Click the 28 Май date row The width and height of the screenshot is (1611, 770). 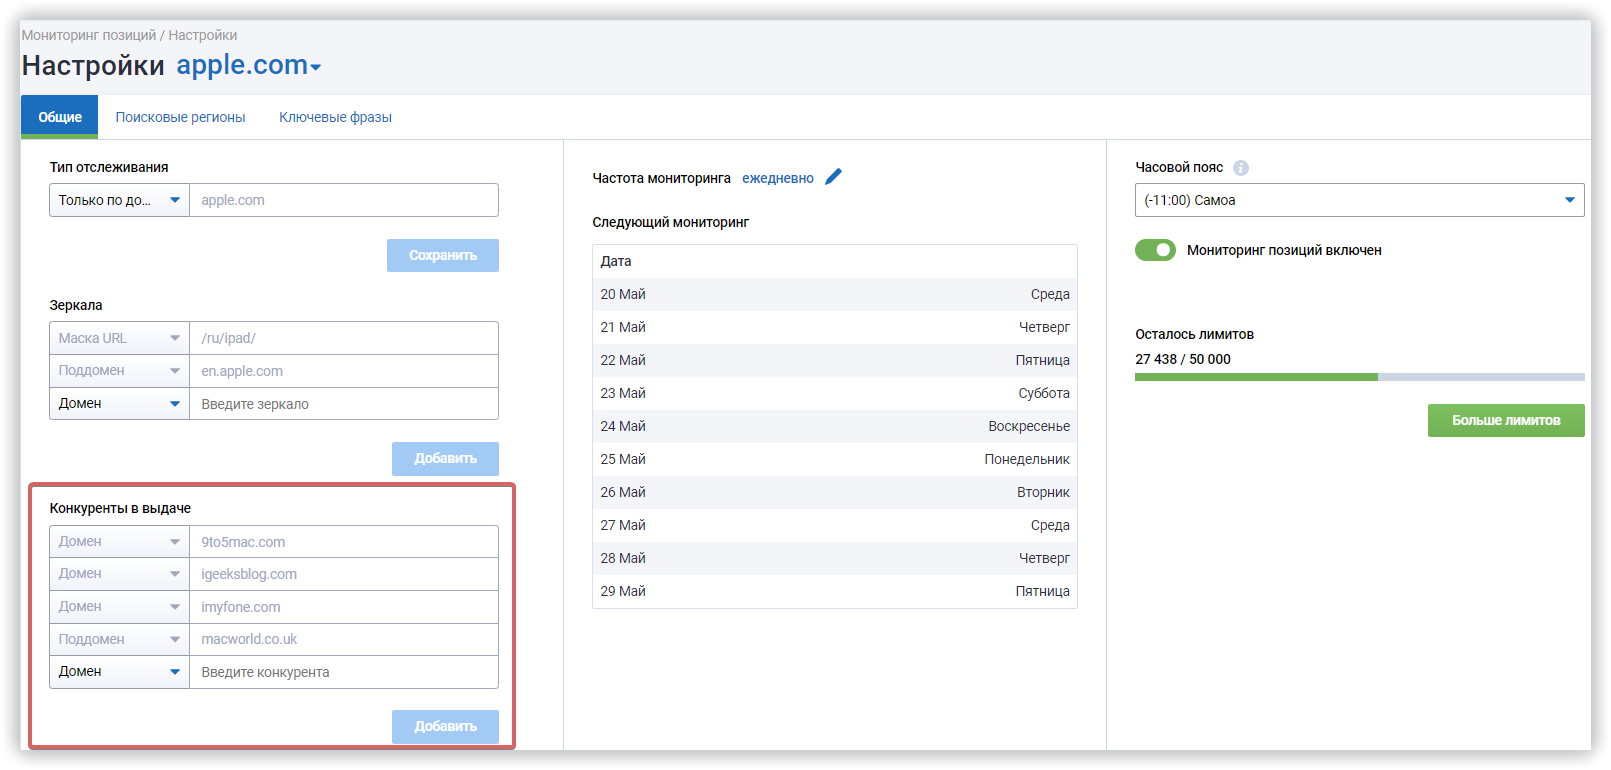[x=835, y=558]
